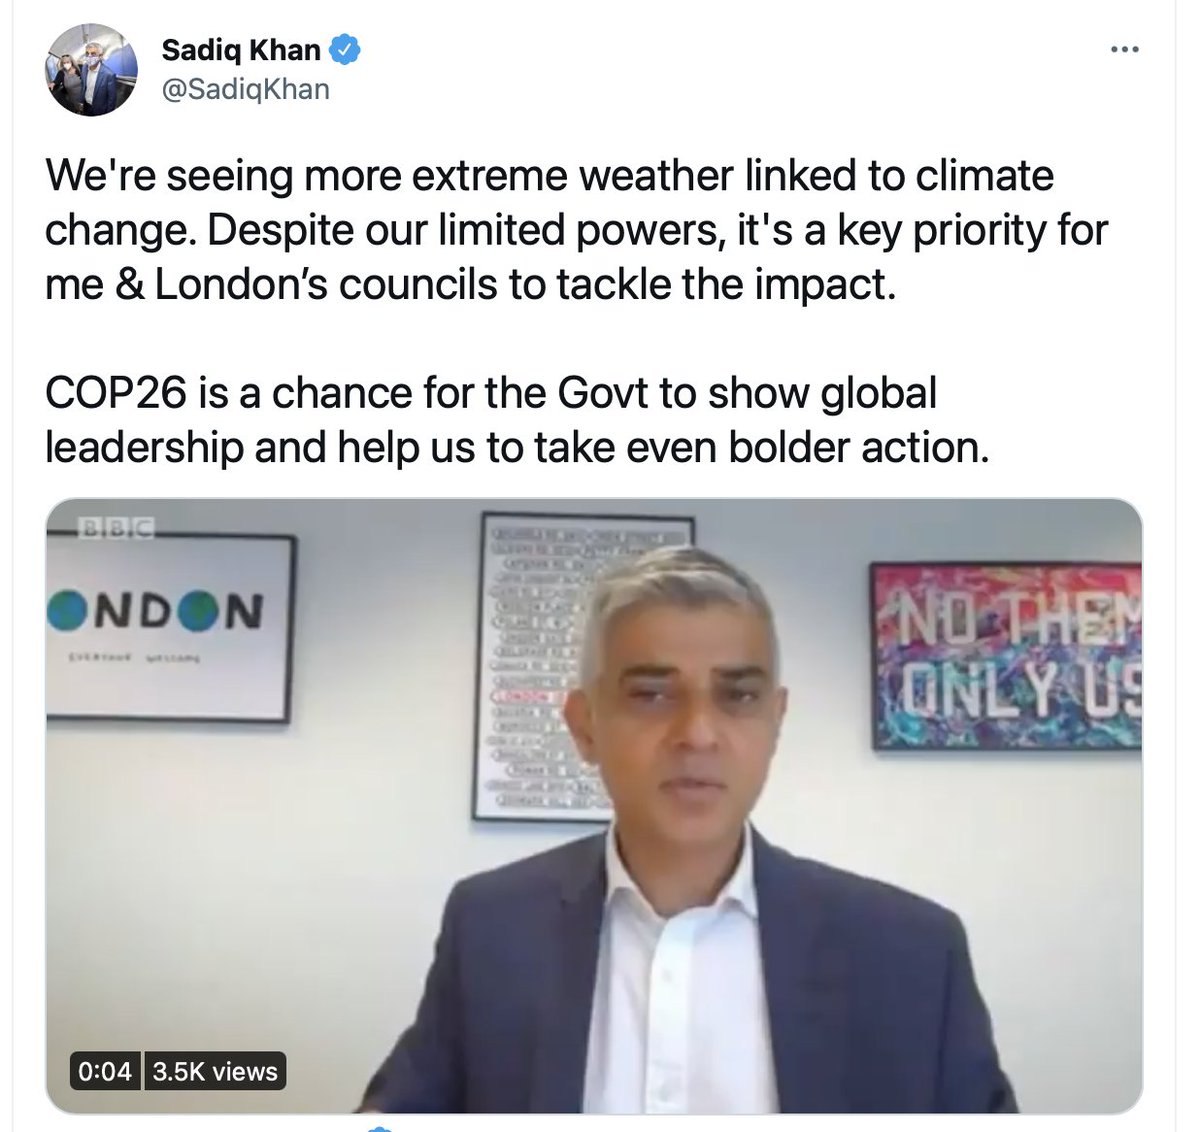
Task: Click the Sadiq Khan display name
Action: 241,49
